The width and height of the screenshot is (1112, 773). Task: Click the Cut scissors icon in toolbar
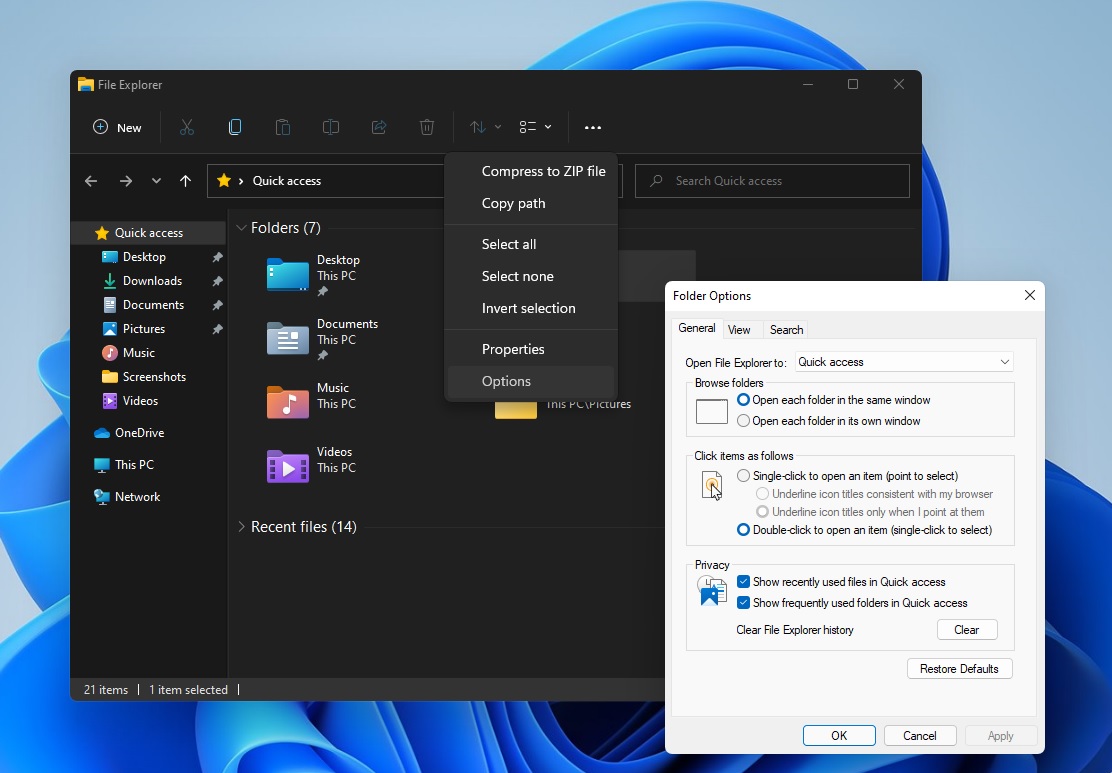187,127
